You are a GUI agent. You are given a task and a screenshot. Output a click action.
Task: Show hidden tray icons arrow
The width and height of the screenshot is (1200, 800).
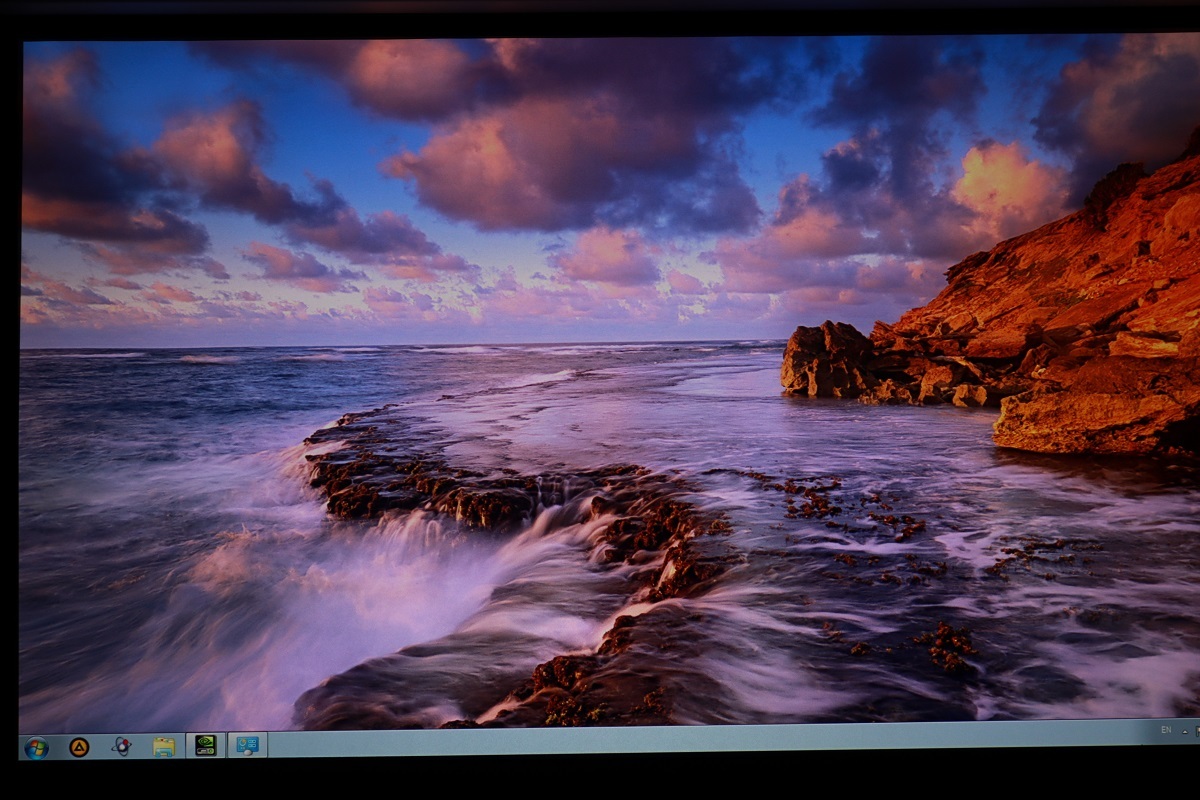1185,732
